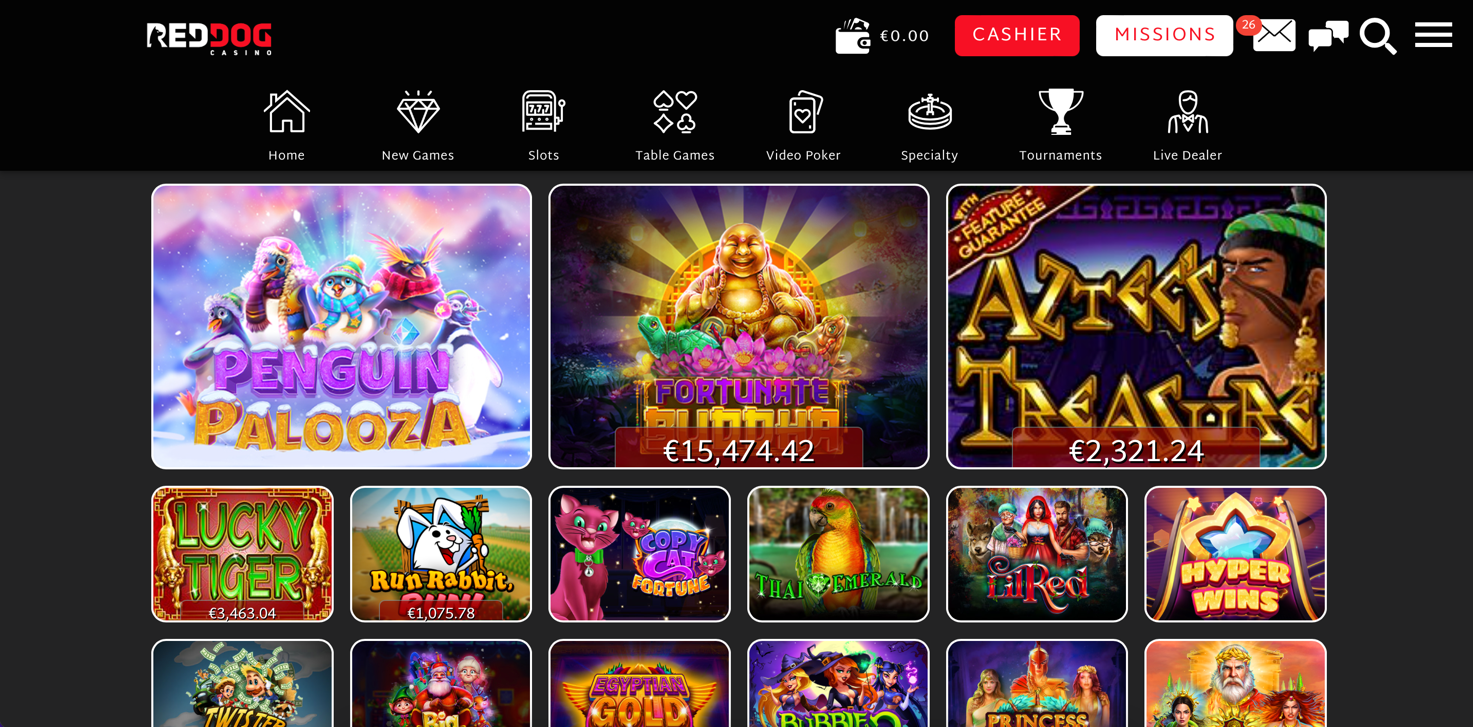Open the Live Dealer section

tap(1187, 126)
